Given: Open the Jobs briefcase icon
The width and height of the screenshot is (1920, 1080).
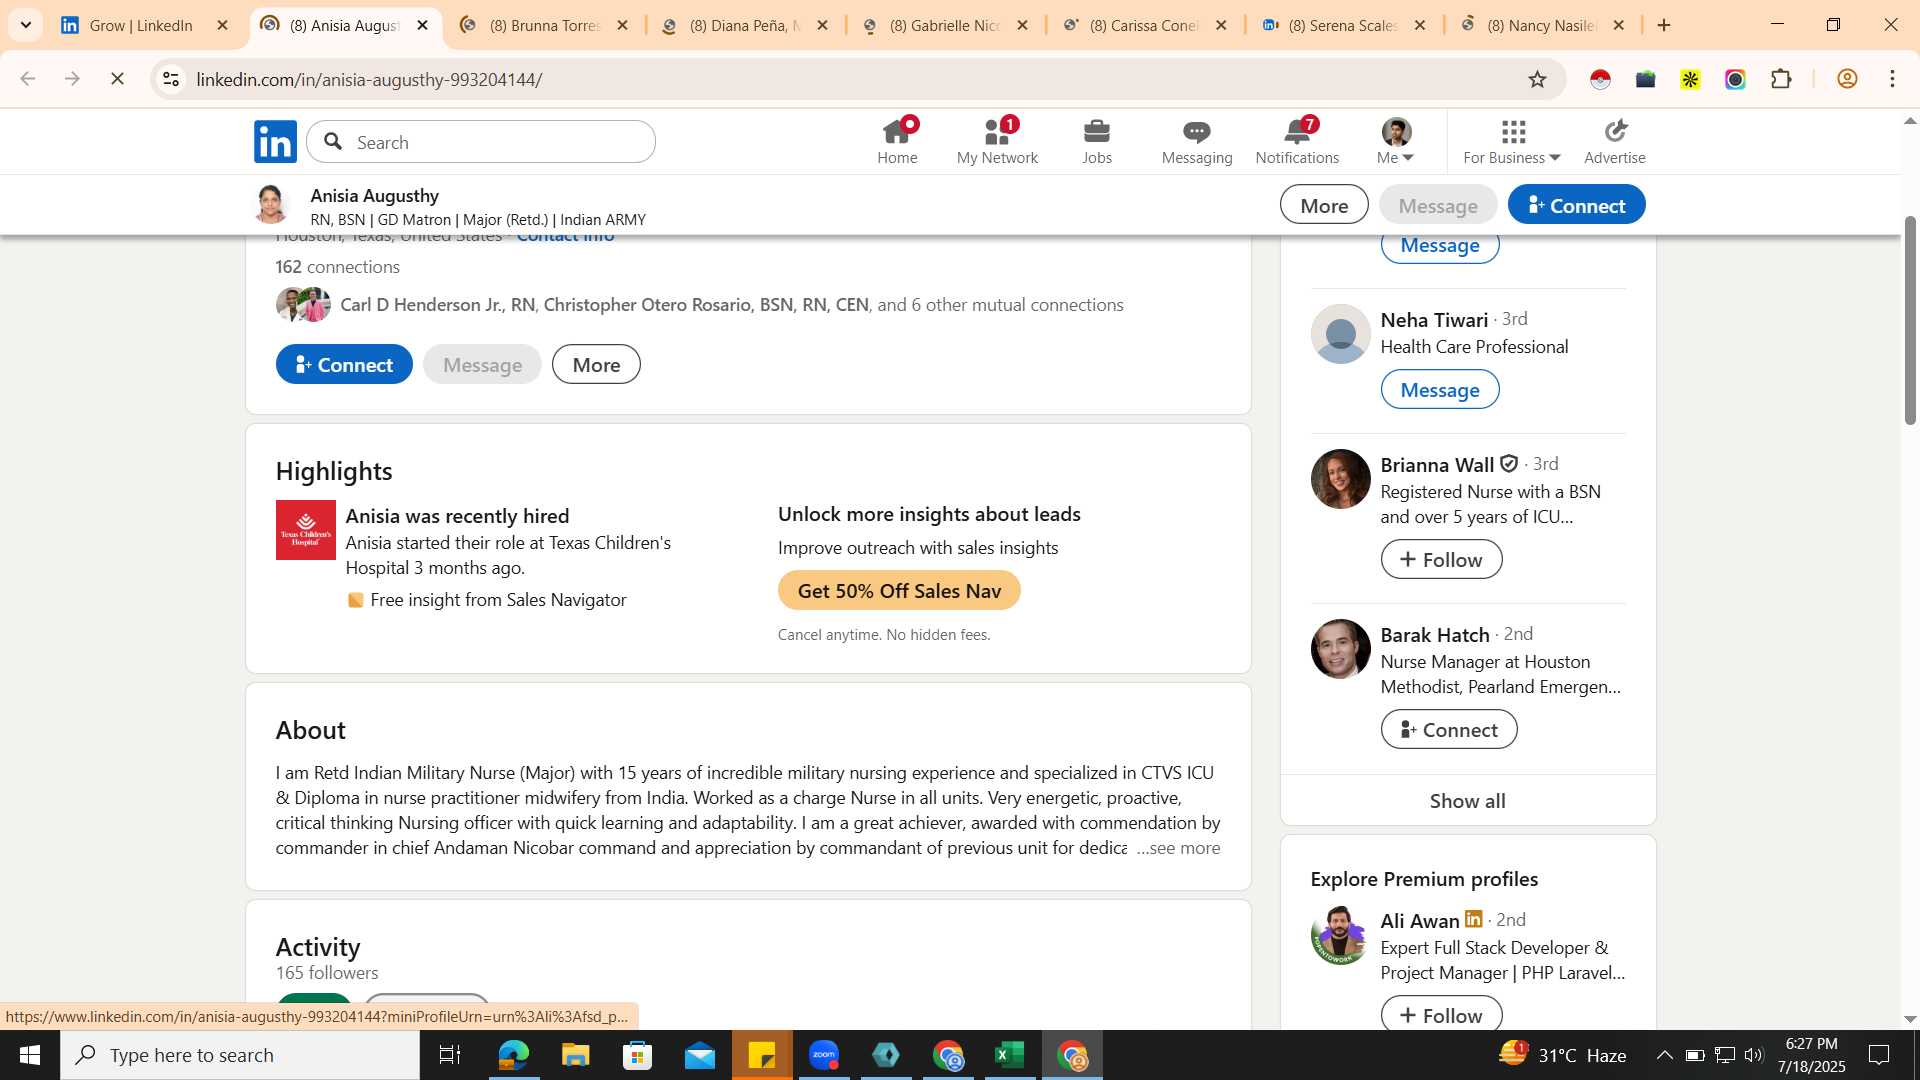Looking at the screenshot, I should click(1097, 141).
